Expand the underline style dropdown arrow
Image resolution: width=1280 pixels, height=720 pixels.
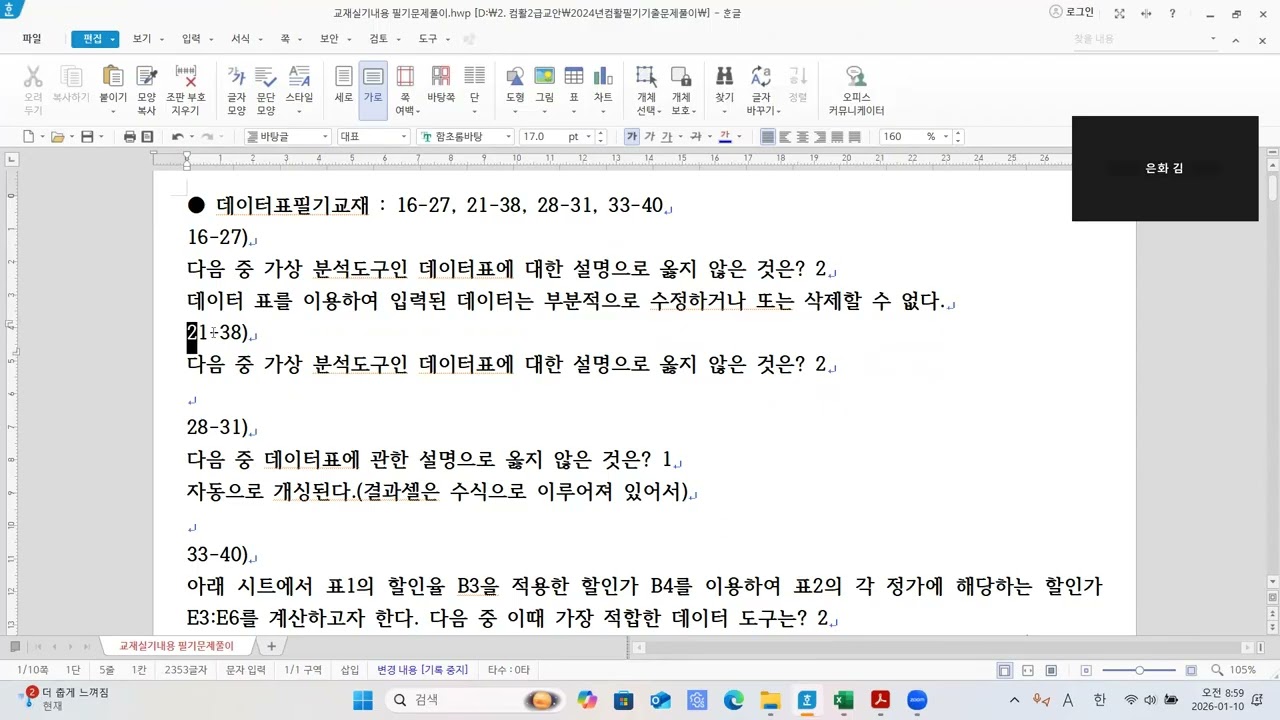(x=680, y=137)
